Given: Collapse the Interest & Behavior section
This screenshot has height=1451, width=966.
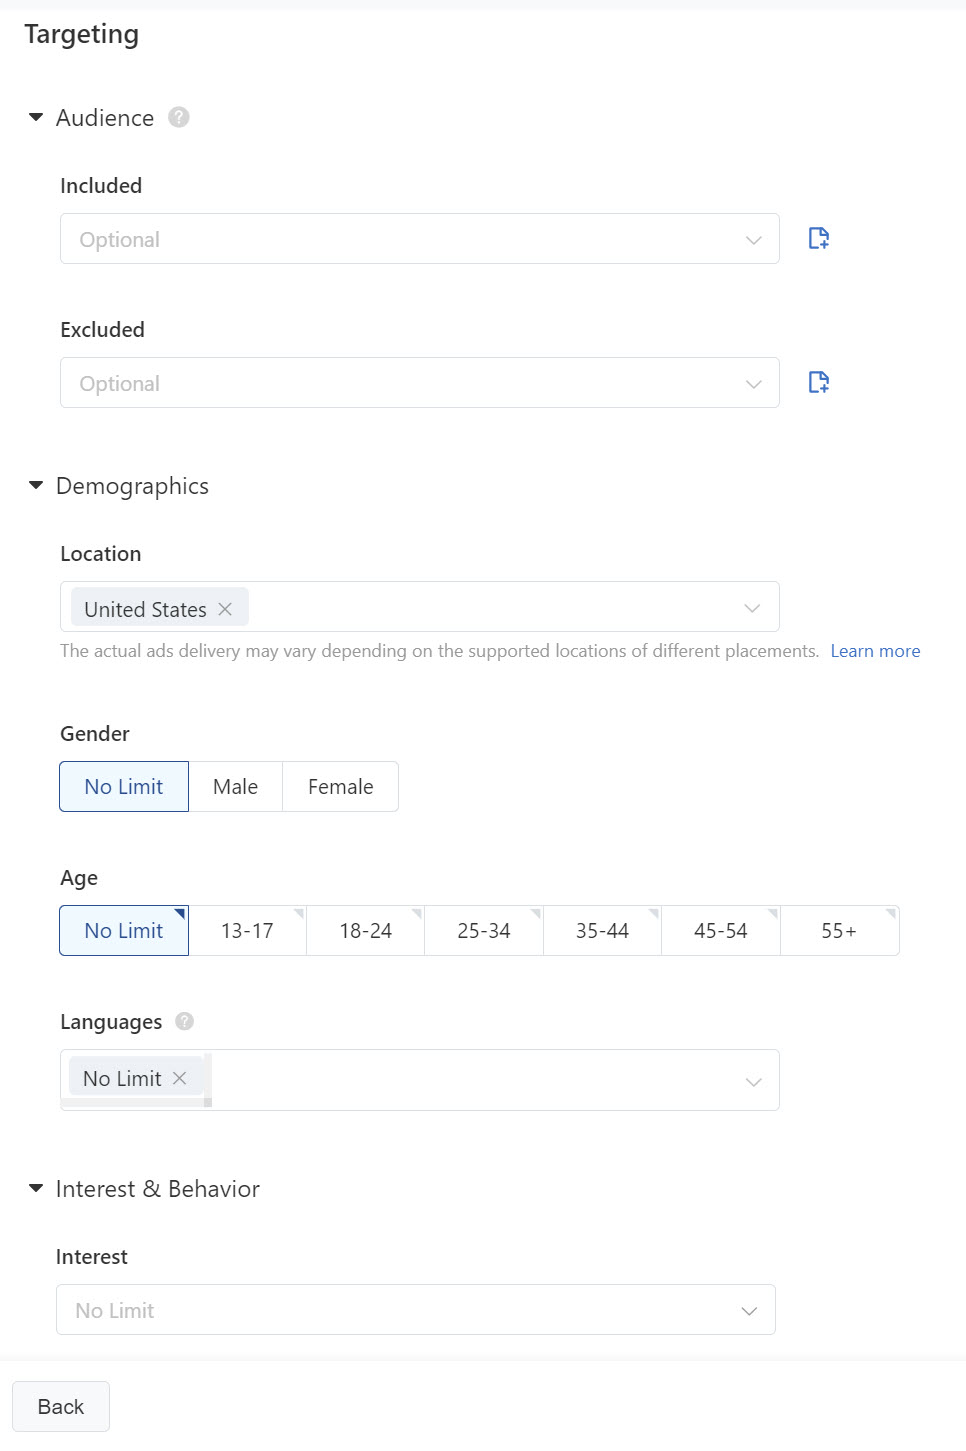Looking at the screenshot, I should click(x=36, y=1189).
